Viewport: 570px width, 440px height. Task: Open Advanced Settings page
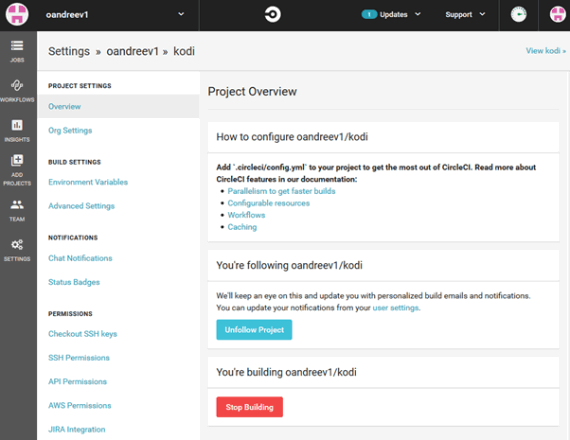tap(81, 206)
